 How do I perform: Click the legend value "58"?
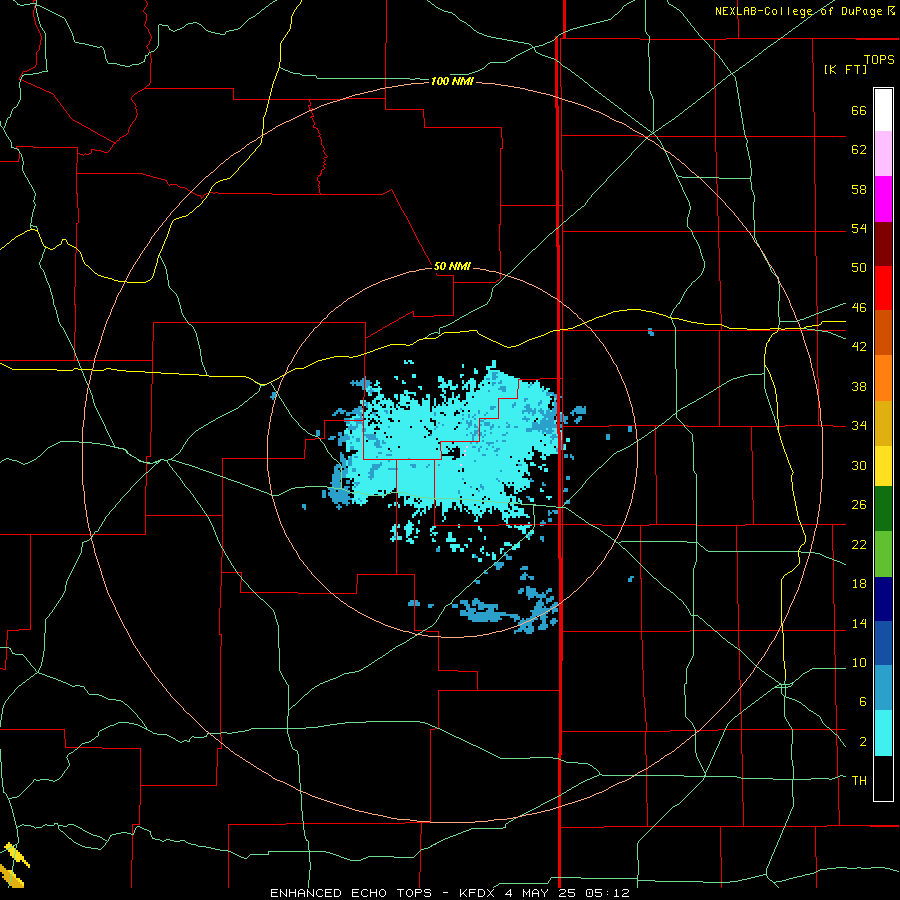[x=859, y=189]
